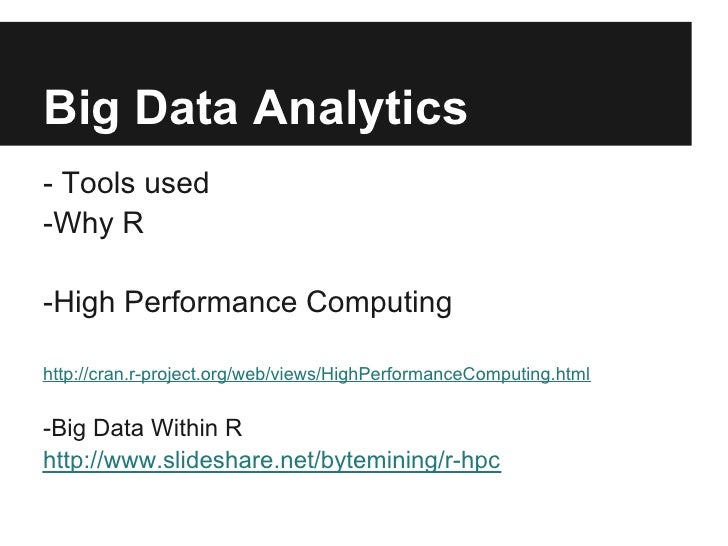Click the "-Big Data Within R" text line

pyautogui.click(x=143, y=428)
